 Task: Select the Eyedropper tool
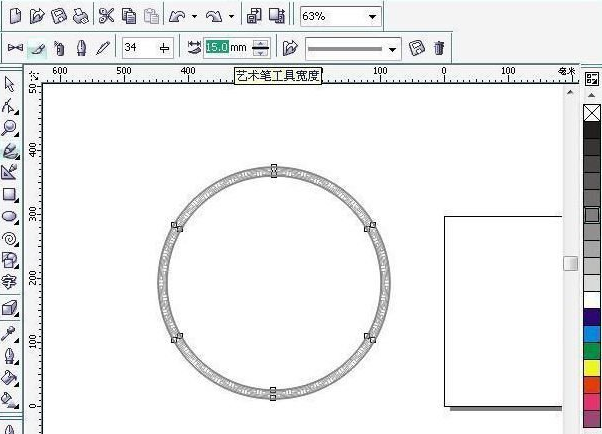[10, 334]
